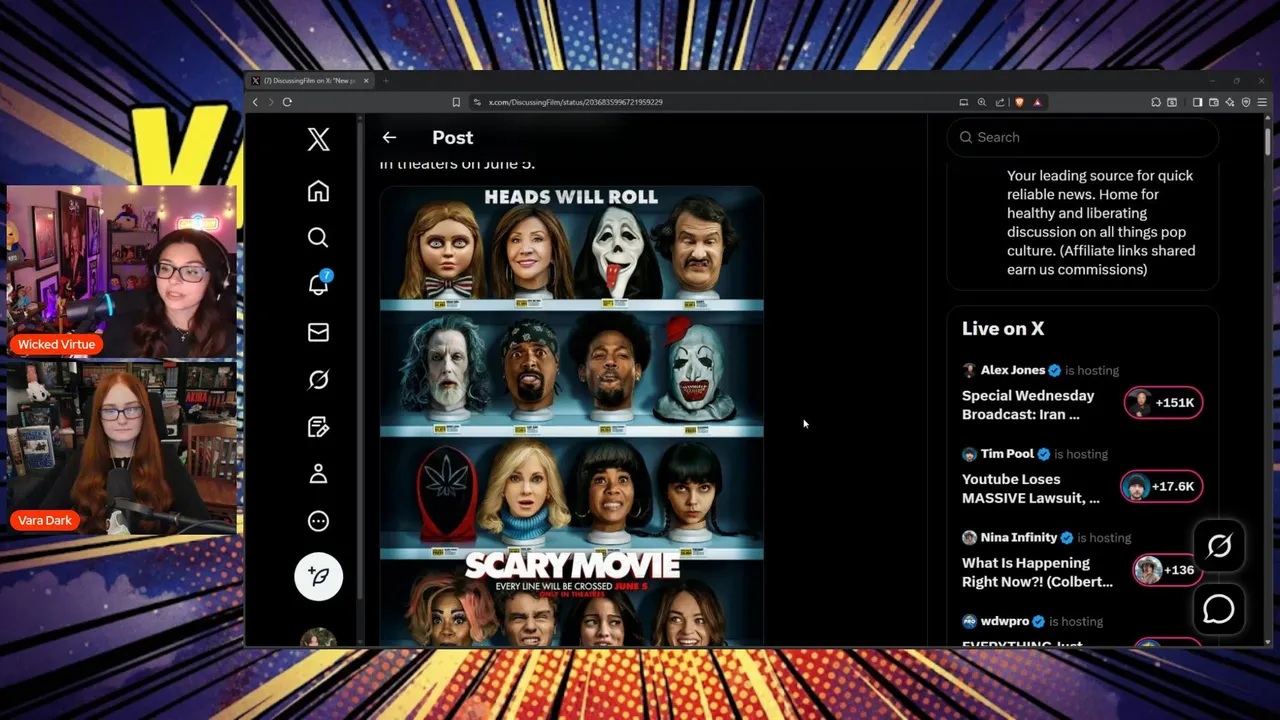Viewport: 1280px width, 720px height.
Task: Open the Brave VPN shield icon
Action: tap(1246, 102)
